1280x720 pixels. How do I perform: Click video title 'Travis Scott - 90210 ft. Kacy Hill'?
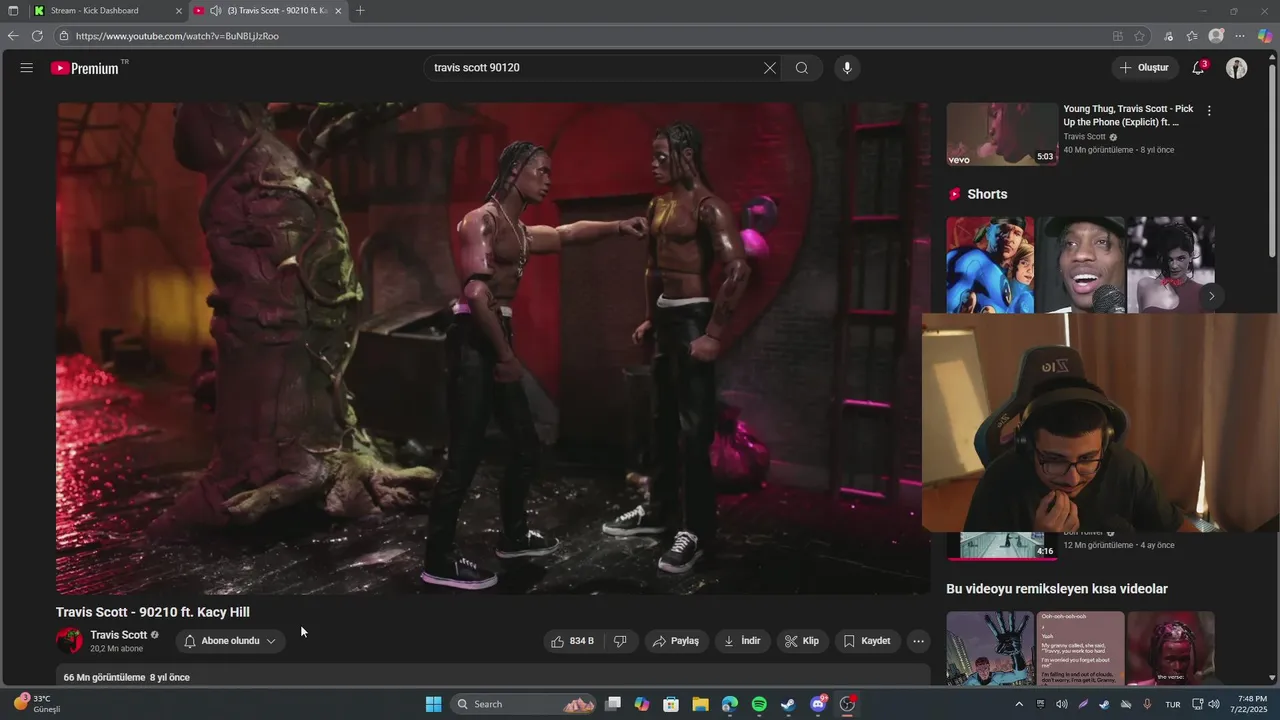(x=153, y=612)
